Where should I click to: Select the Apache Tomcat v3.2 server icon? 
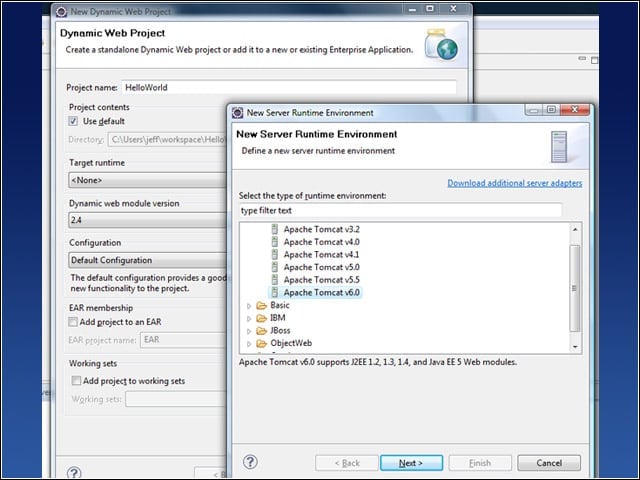point(275,229)
